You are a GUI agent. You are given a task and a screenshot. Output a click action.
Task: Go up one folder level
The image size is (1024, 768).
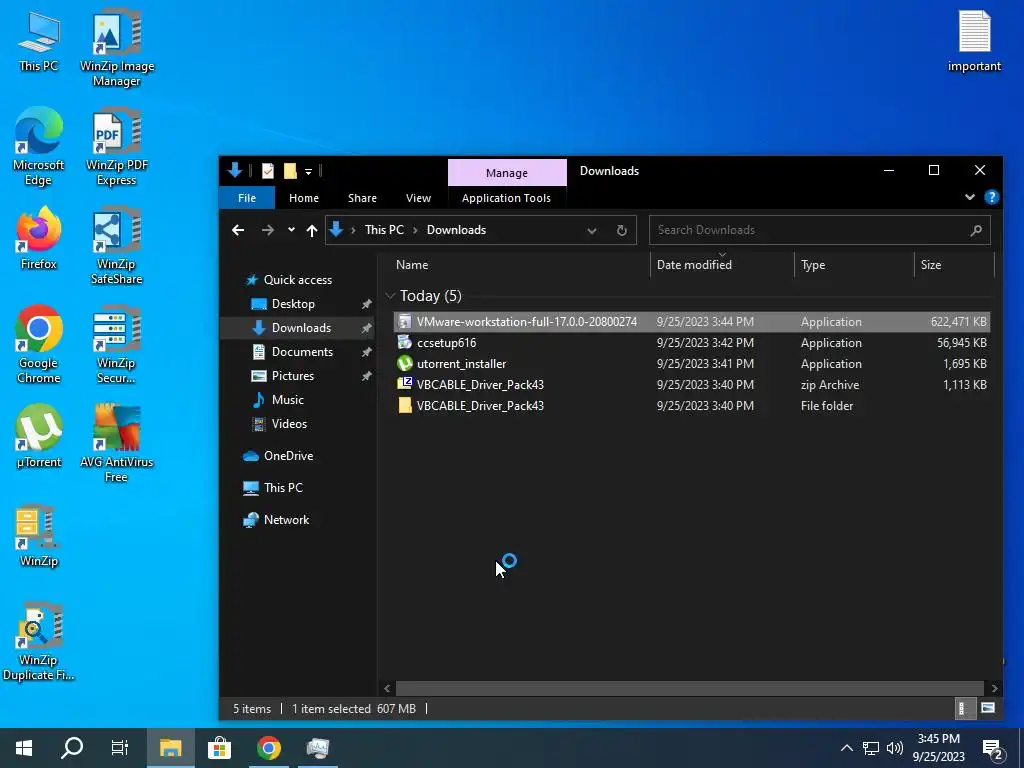(312, 230)
